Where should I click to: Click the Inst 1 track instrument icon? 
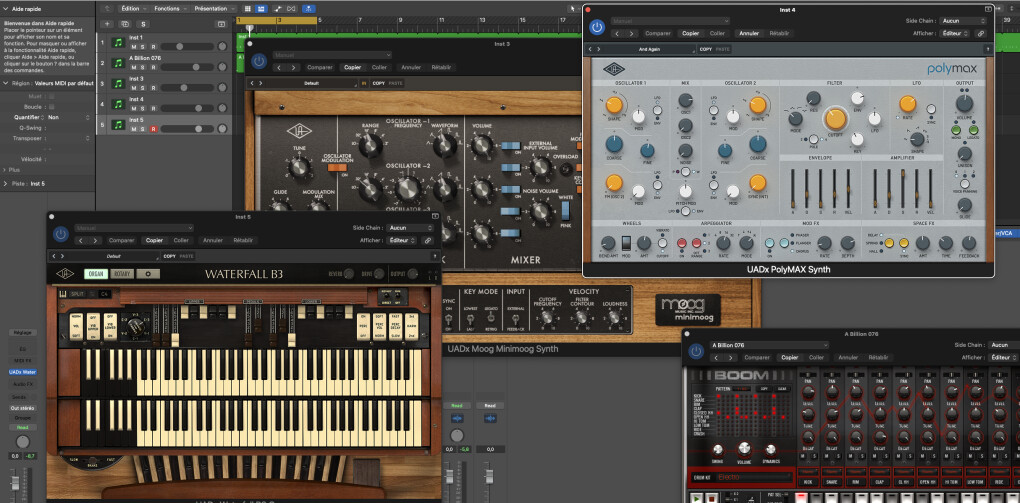pos(118,42)
